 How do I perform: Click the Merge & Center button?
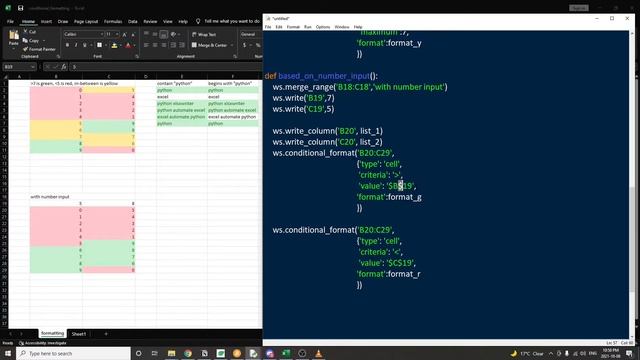point(209,45)
